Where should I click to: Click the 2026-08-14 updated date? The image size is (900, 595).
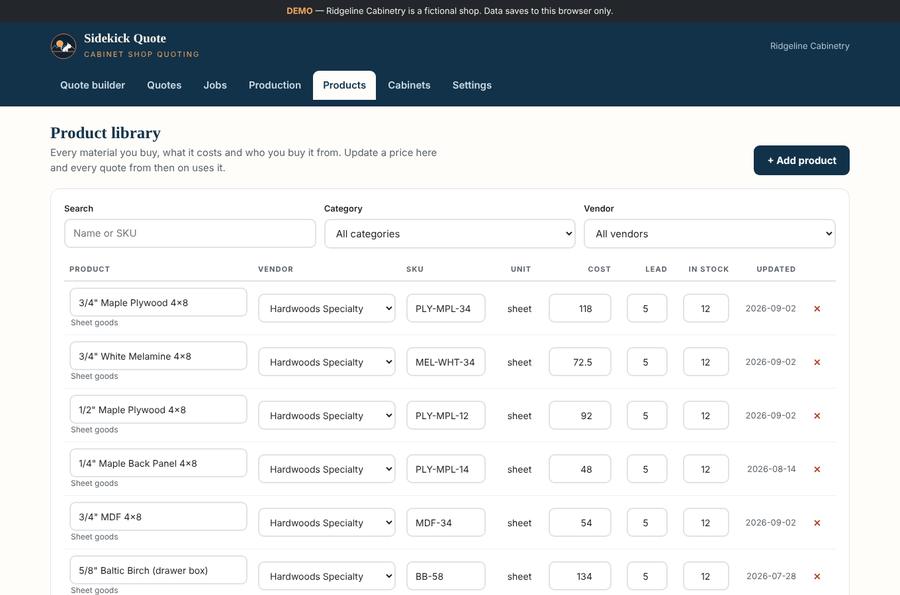tap(771, 469)
